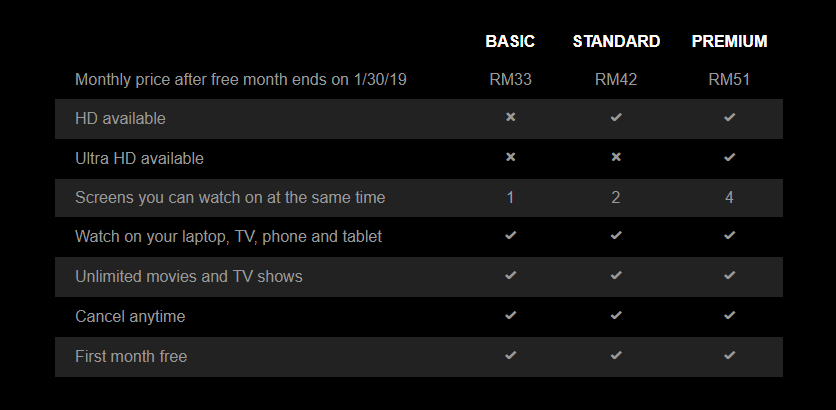Click Standard checkmark for Unlimited movies row

616,275
